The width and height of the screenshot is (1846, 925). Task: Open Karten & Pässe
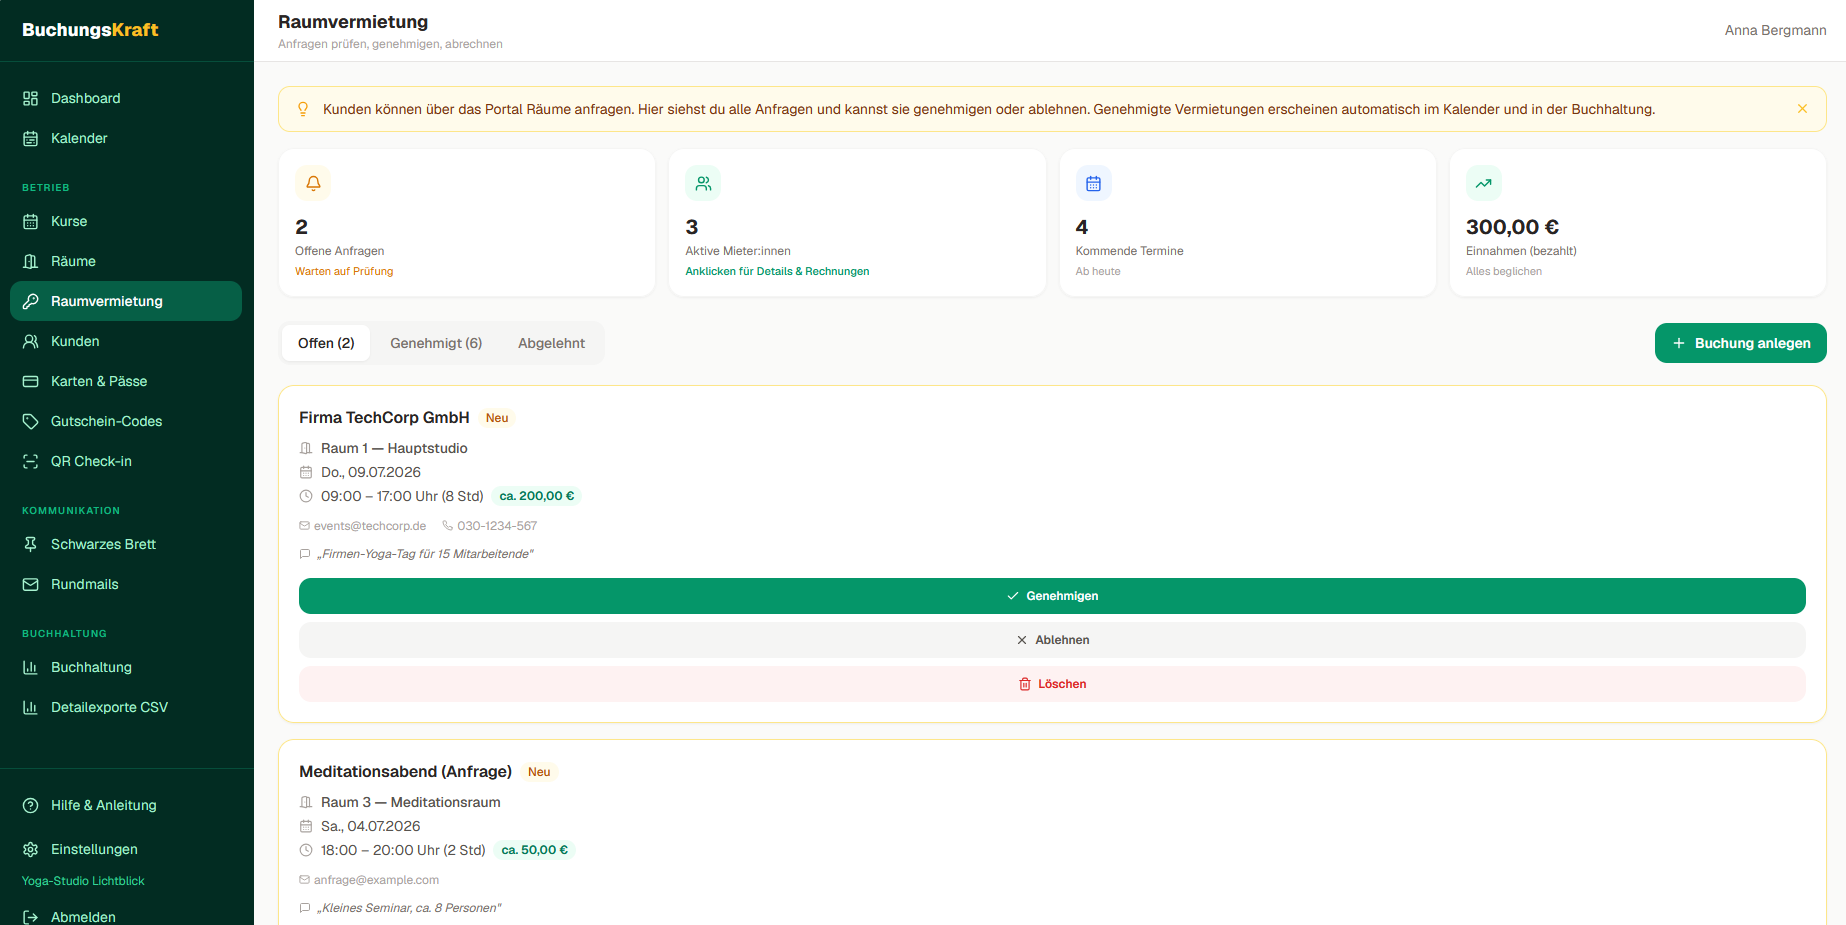pyautogui.click(x=126, y=381)
